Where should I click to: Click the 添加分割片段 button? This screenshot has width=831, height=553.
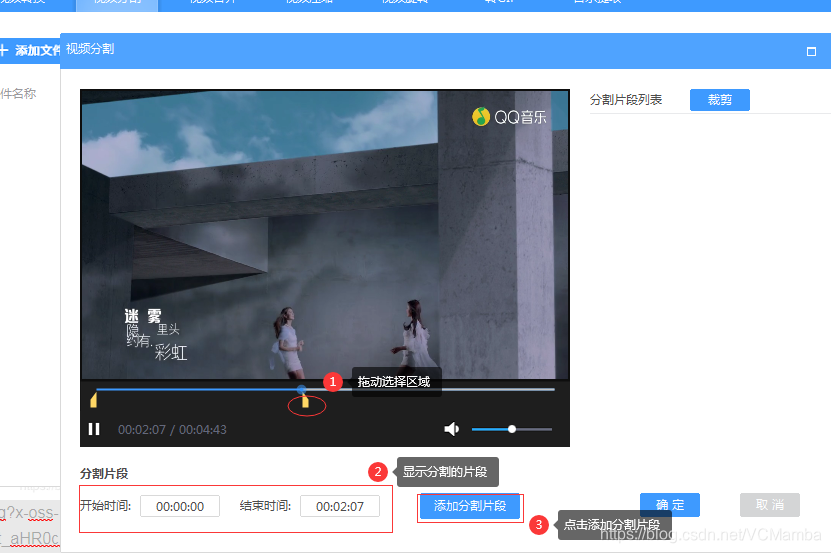(470, 506)
